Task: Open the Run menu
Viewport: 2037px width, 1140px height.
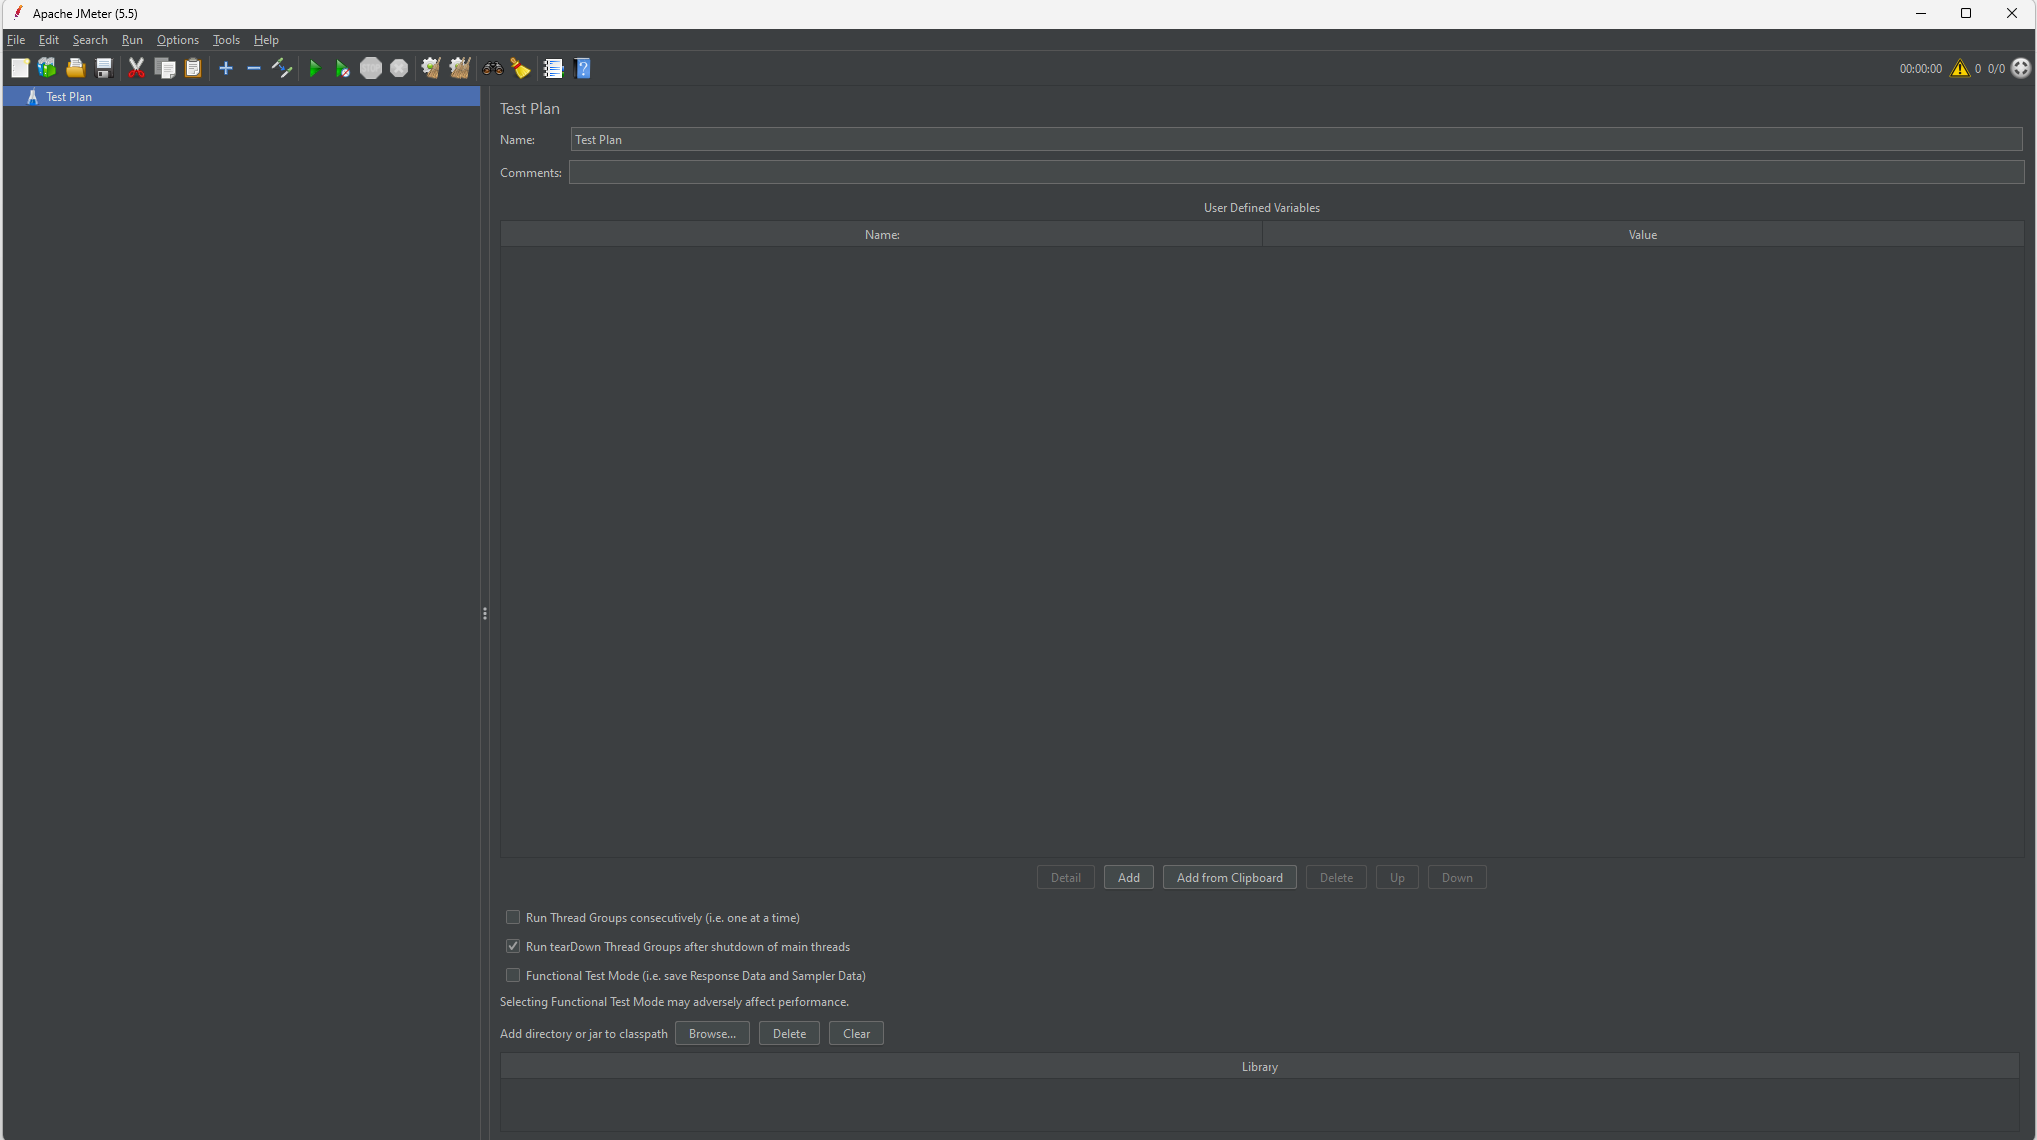Action: click(132, 40)
